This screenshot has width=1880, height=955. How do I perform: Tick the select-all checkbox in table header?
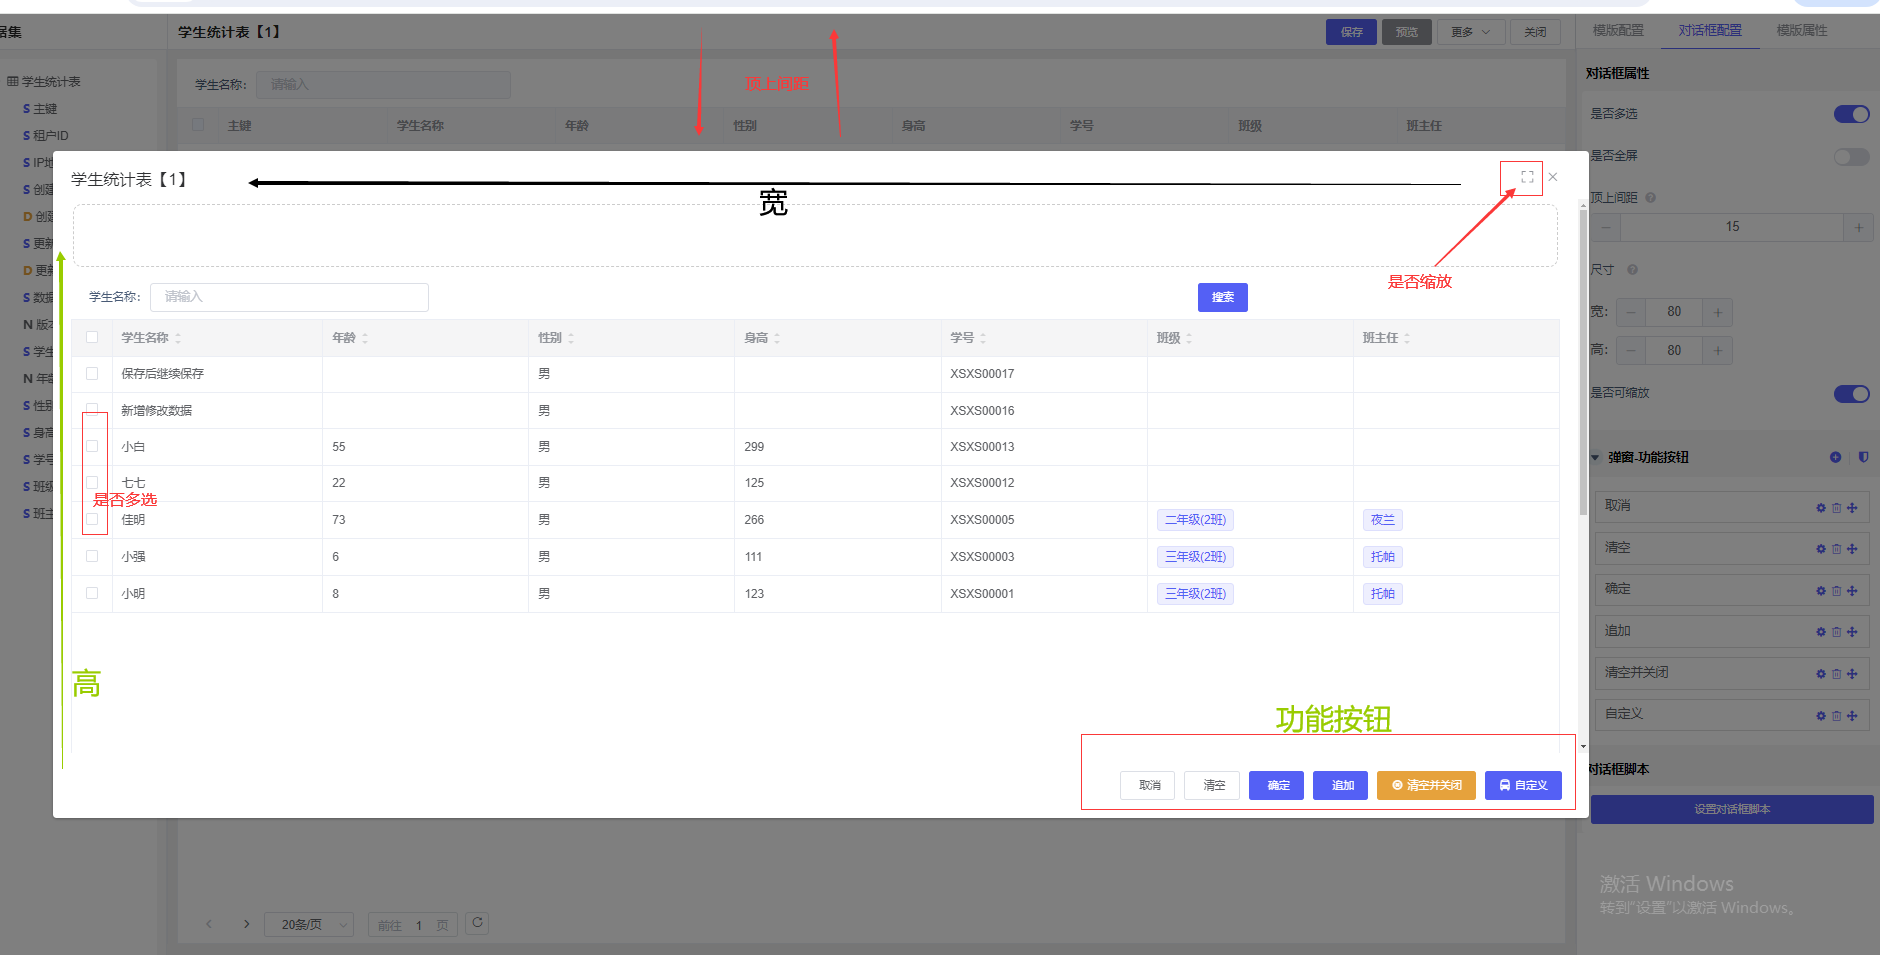click(x=92, y=338)
